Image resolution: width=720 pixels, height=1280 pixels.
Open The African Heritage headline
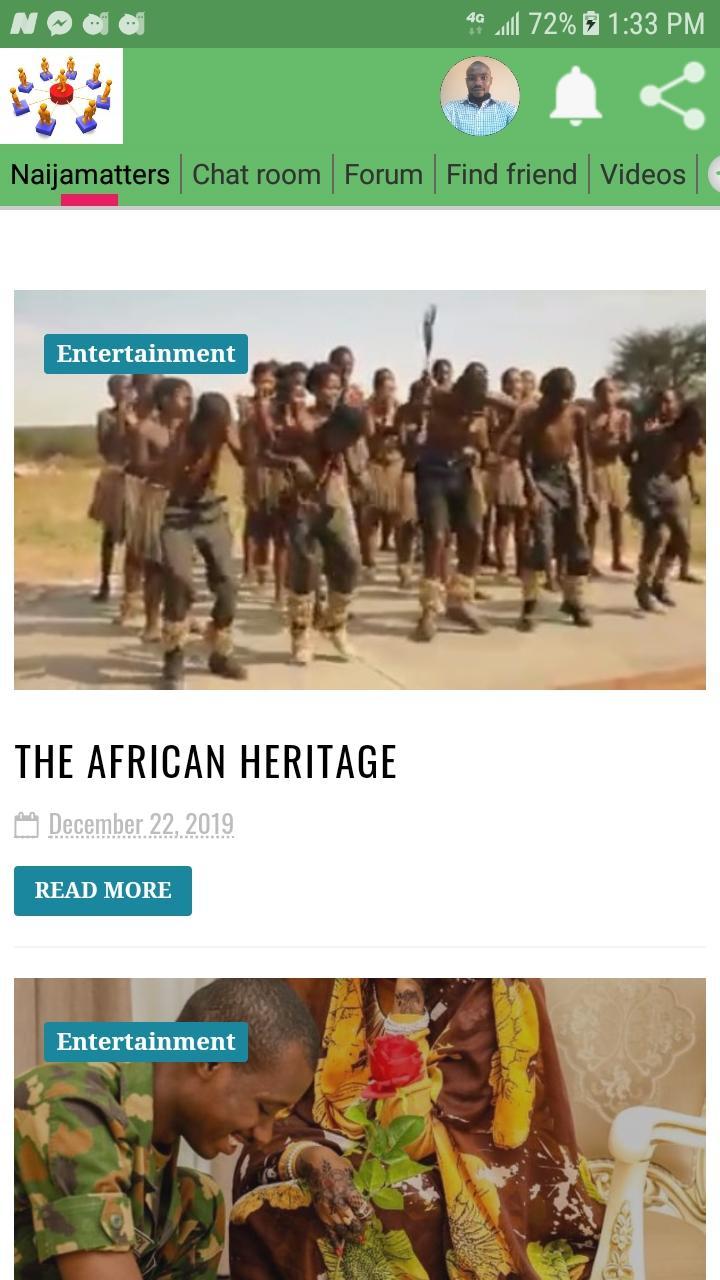pyautogui.click(x=206, y=762)
